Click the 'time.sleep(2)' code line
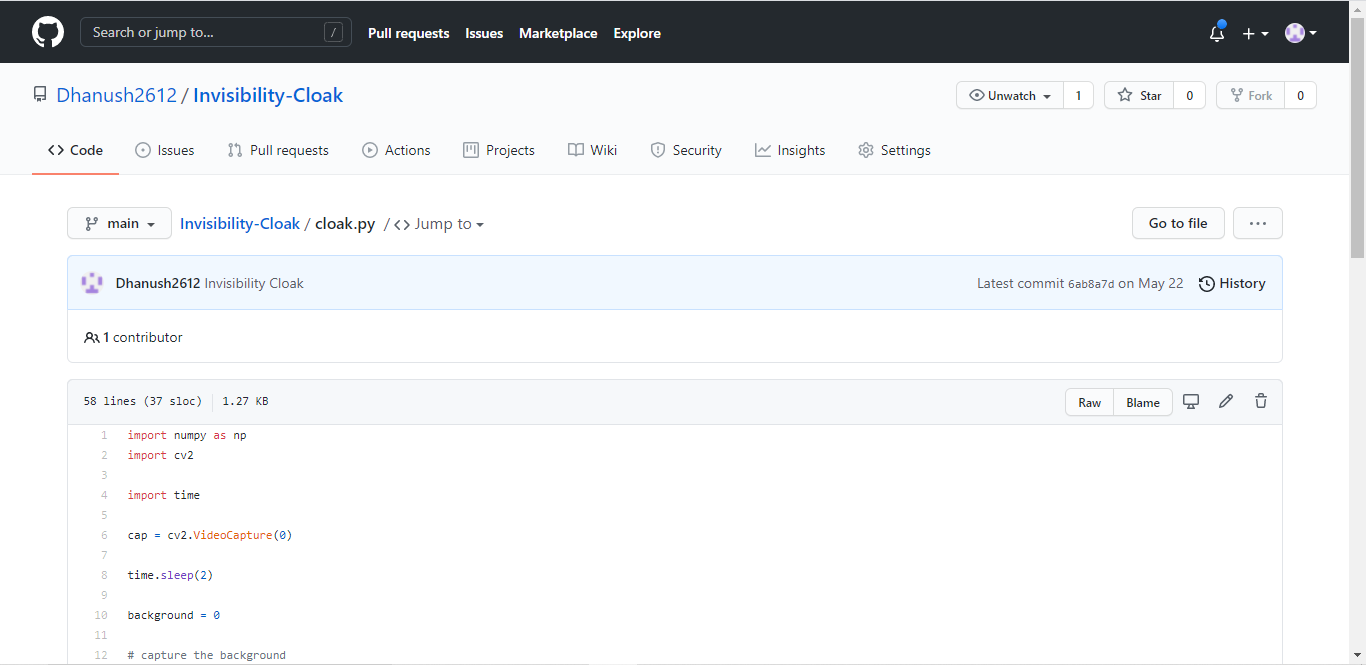The width and height of the screenshot is (1366, 665). point(170,575)
